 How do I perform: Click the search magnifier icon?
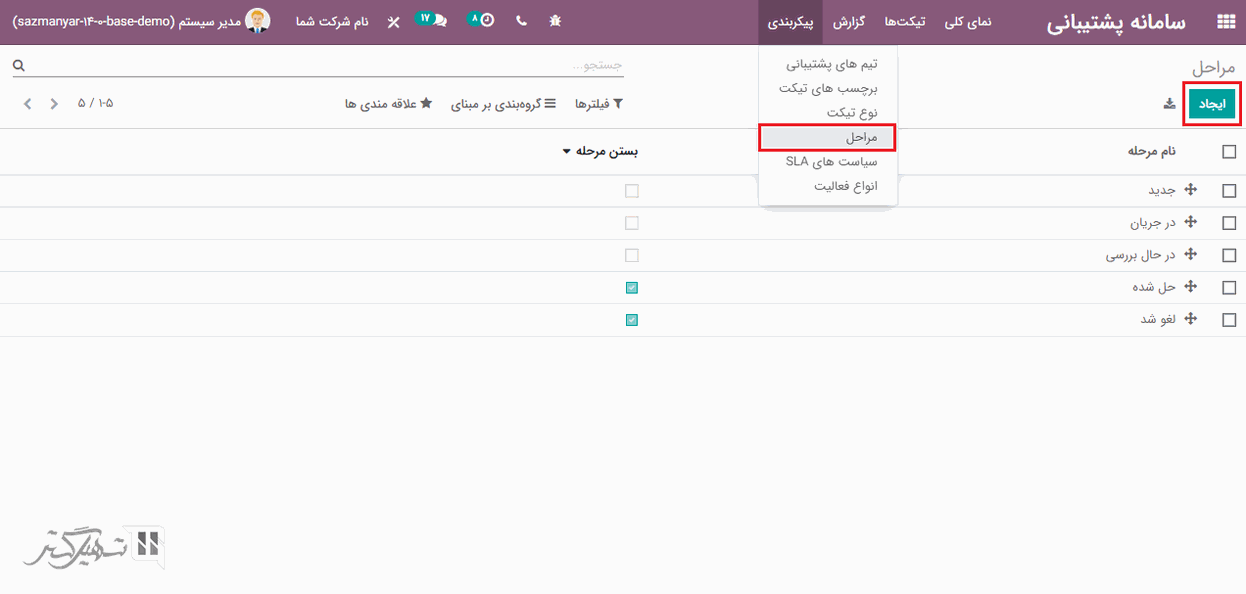pyautogui.click(x=18, y=66)
